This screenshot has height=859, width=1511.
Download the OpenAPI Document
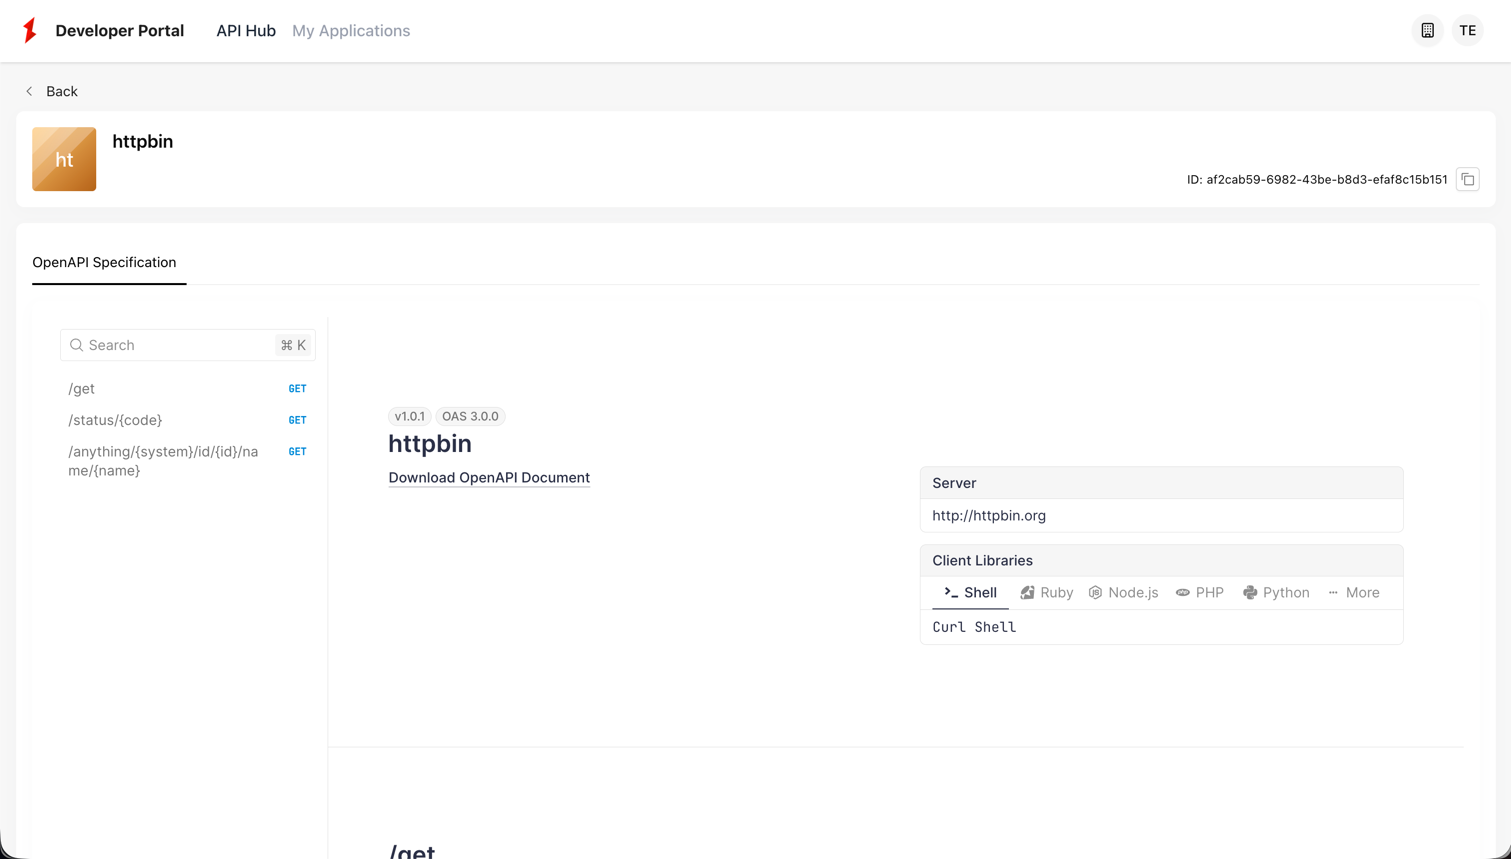488,477
